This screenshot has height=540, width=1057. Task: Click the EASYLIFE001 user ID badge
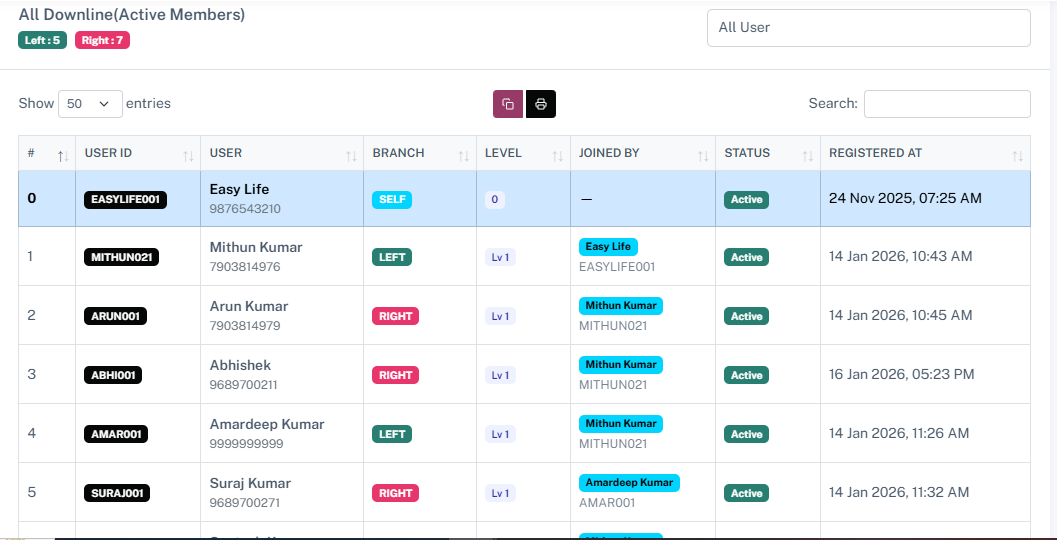point(125,199)
